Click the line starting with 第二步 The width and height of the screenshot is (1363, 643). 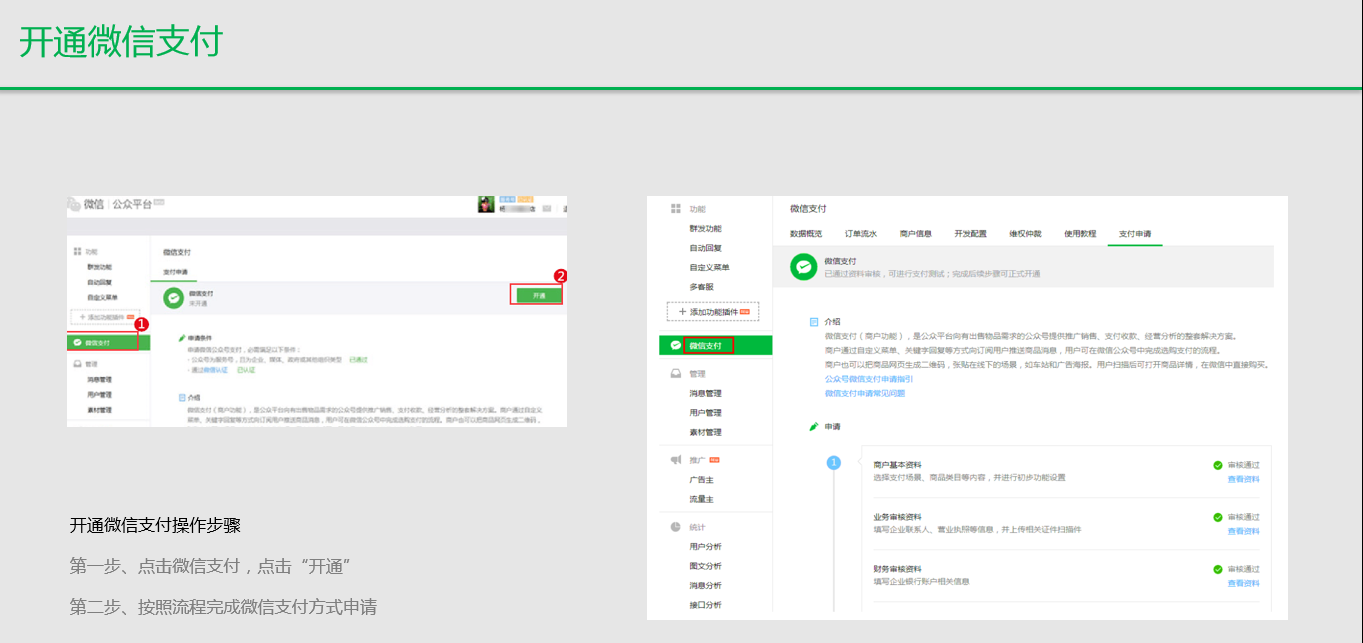(x=223, y=607)
